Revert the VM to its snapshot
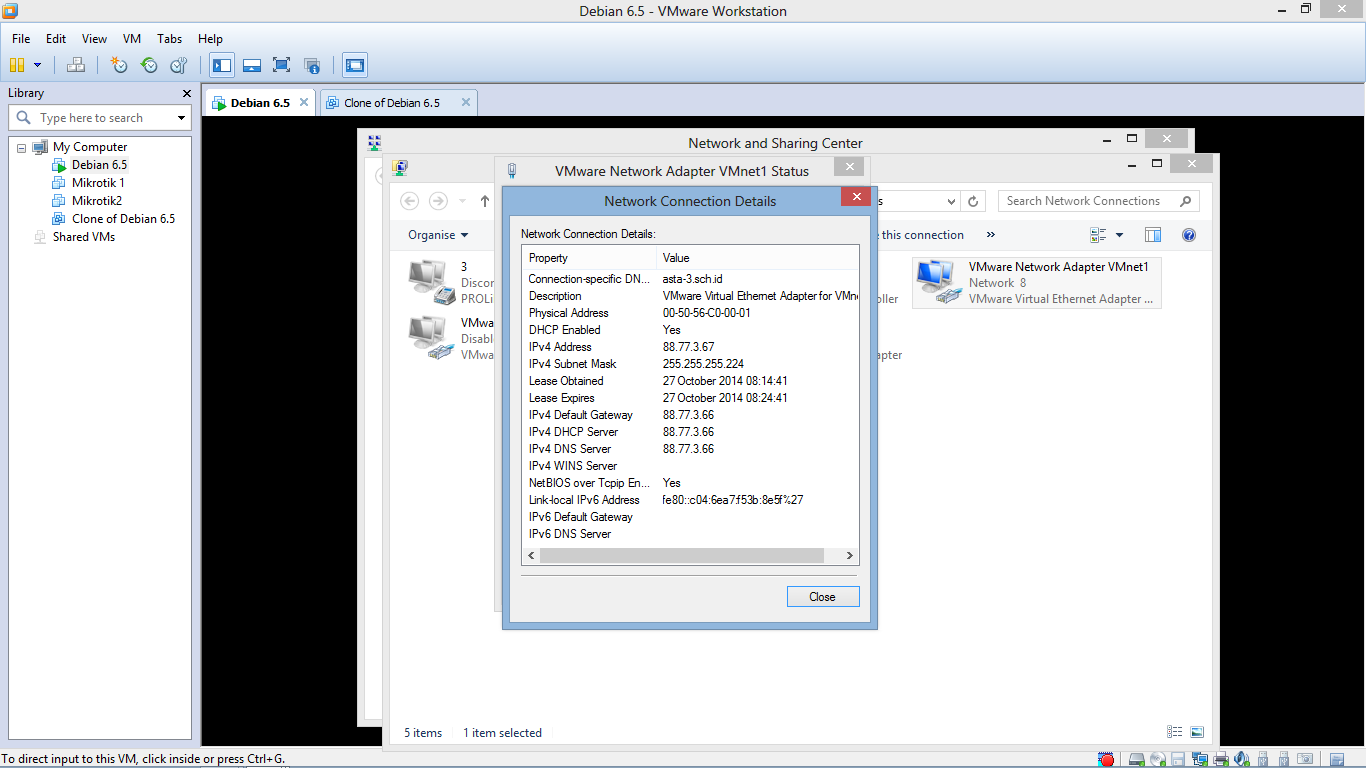The image size is (1366, 768). [x=148, y=65]
